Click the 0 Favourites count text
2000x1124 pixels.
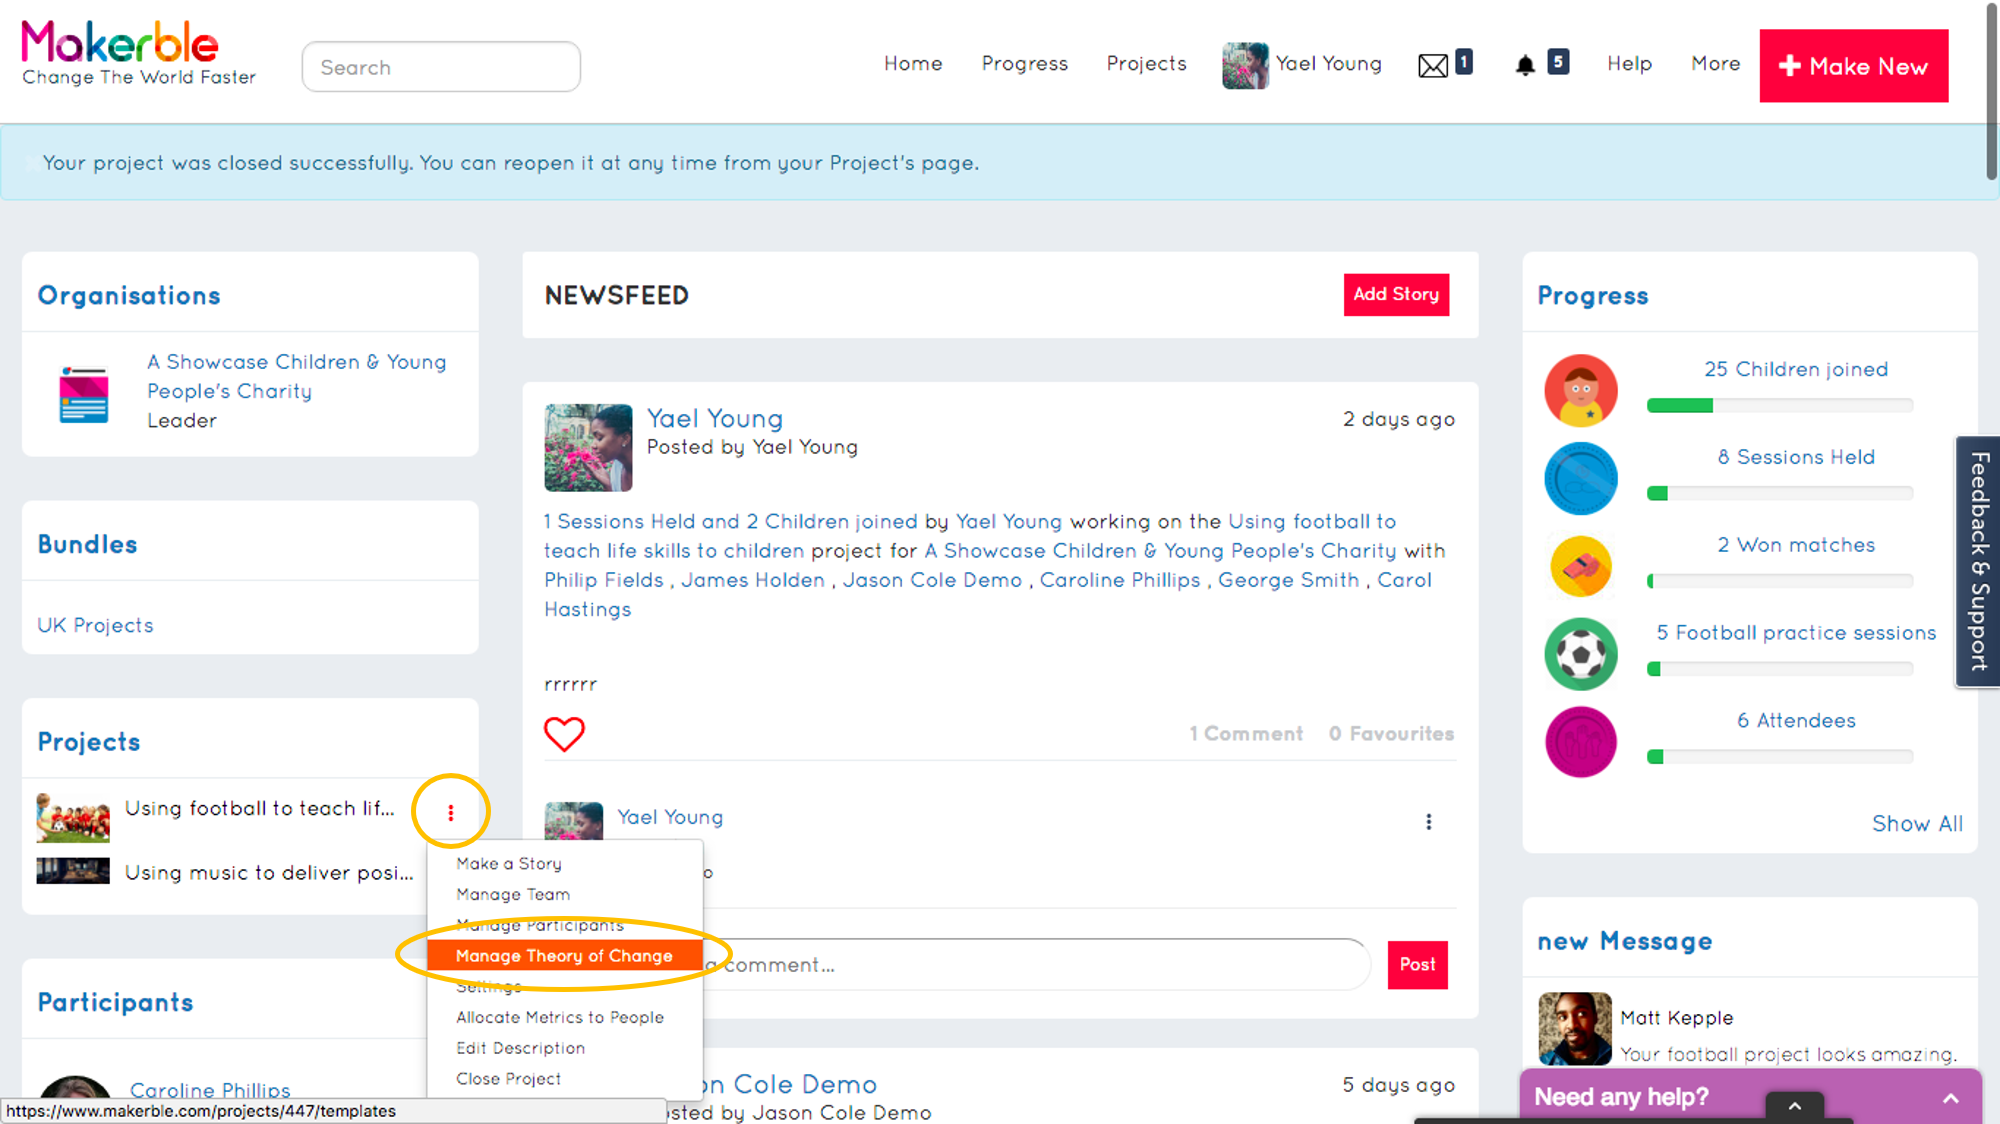(1391, 733)
